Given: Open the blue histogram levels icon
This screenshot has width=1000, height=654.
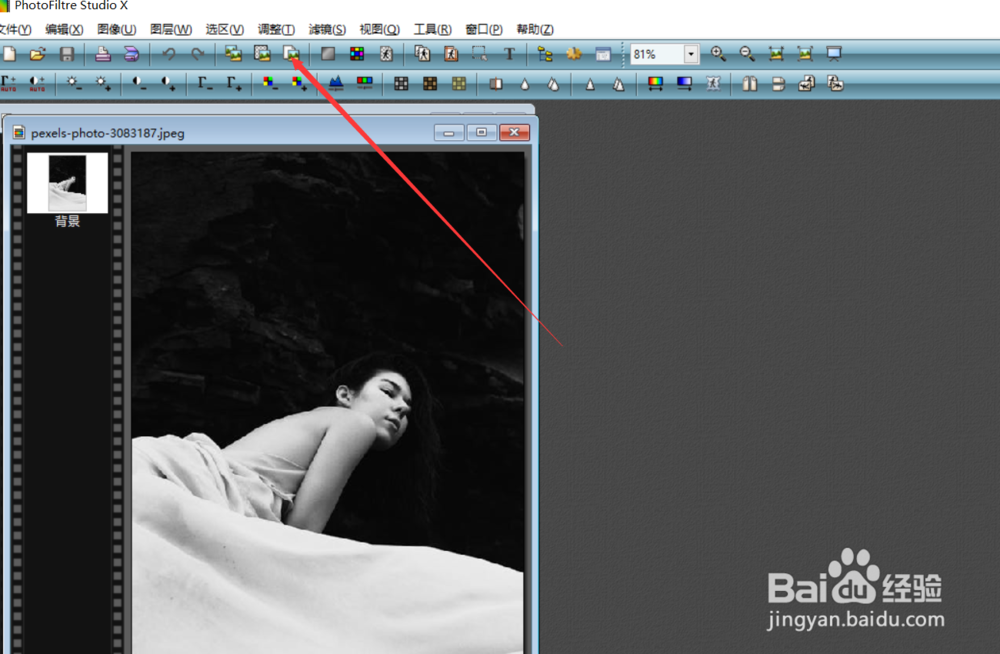Looking at the screenshot, I should [335, 84].
